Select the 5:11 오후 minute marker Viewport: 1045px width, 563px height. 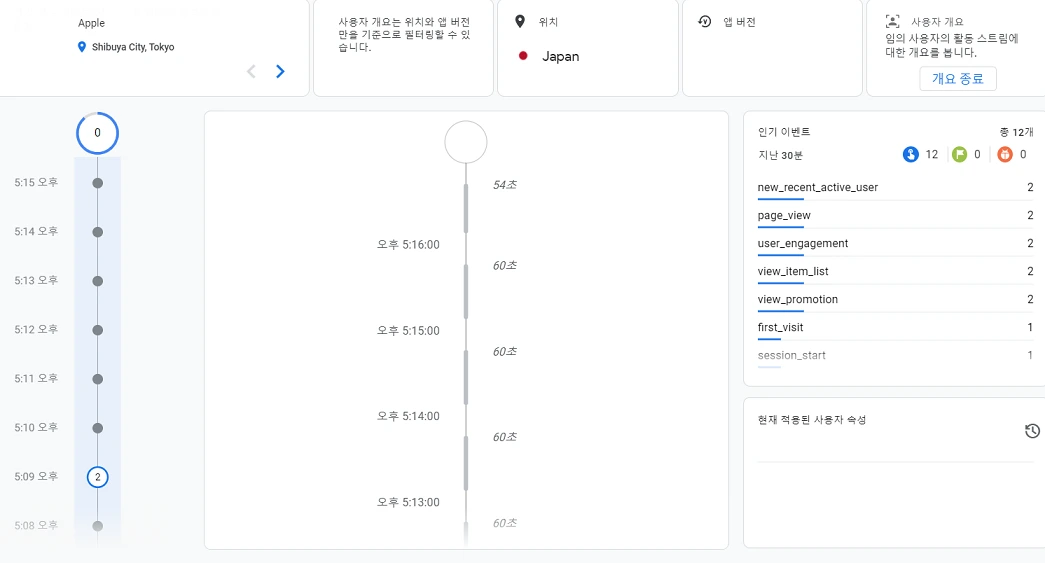(97, 379)
